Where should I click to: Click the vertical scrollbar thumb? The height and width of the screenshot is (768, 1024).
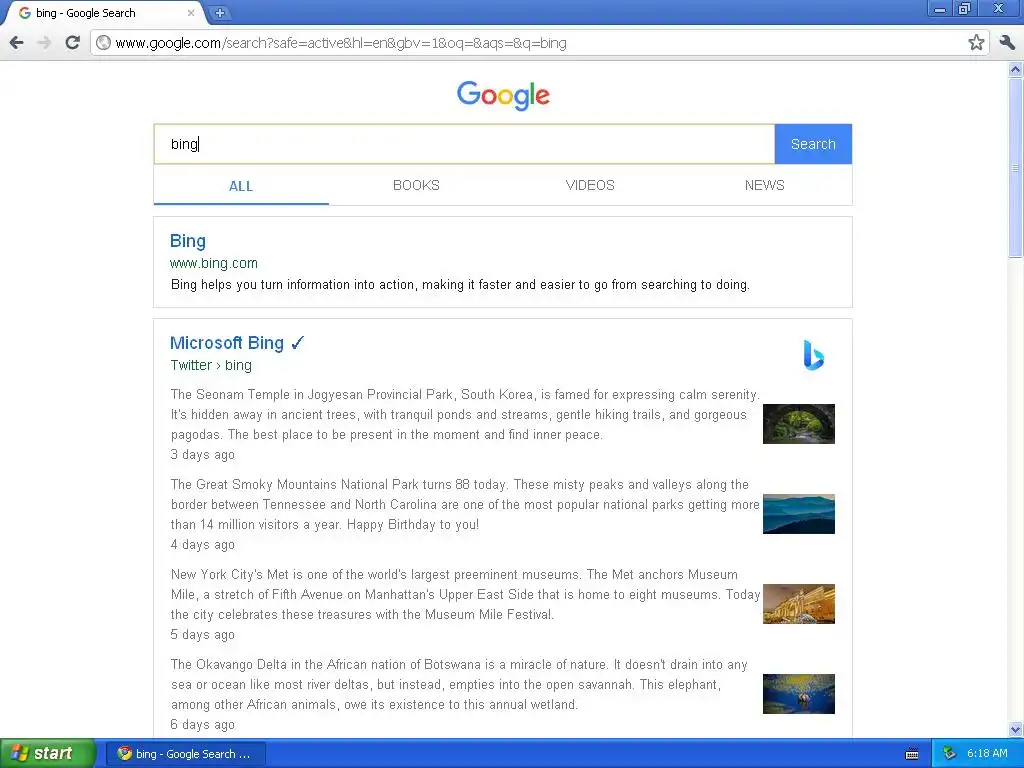pos(1016,167)
